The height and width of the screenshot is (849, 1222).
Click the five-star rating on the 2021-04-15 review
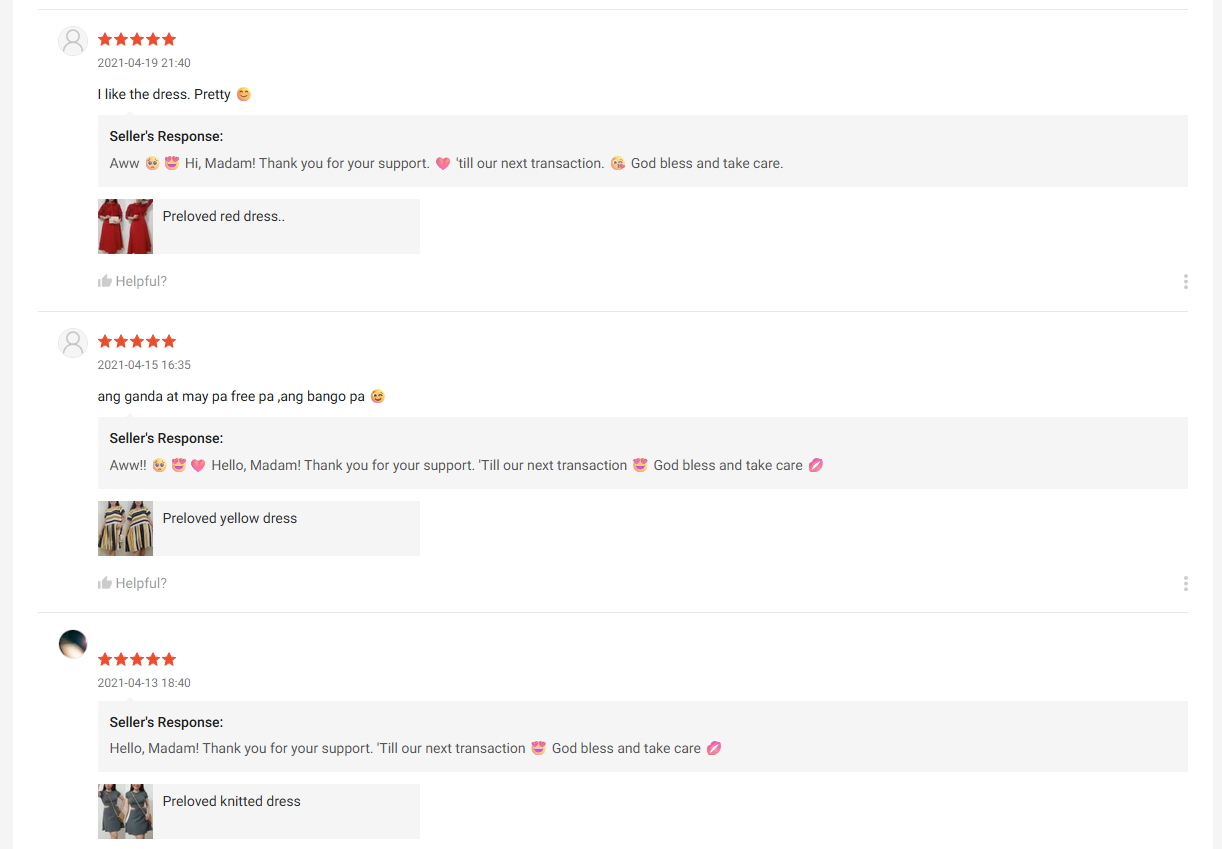(x=137, y=342)
